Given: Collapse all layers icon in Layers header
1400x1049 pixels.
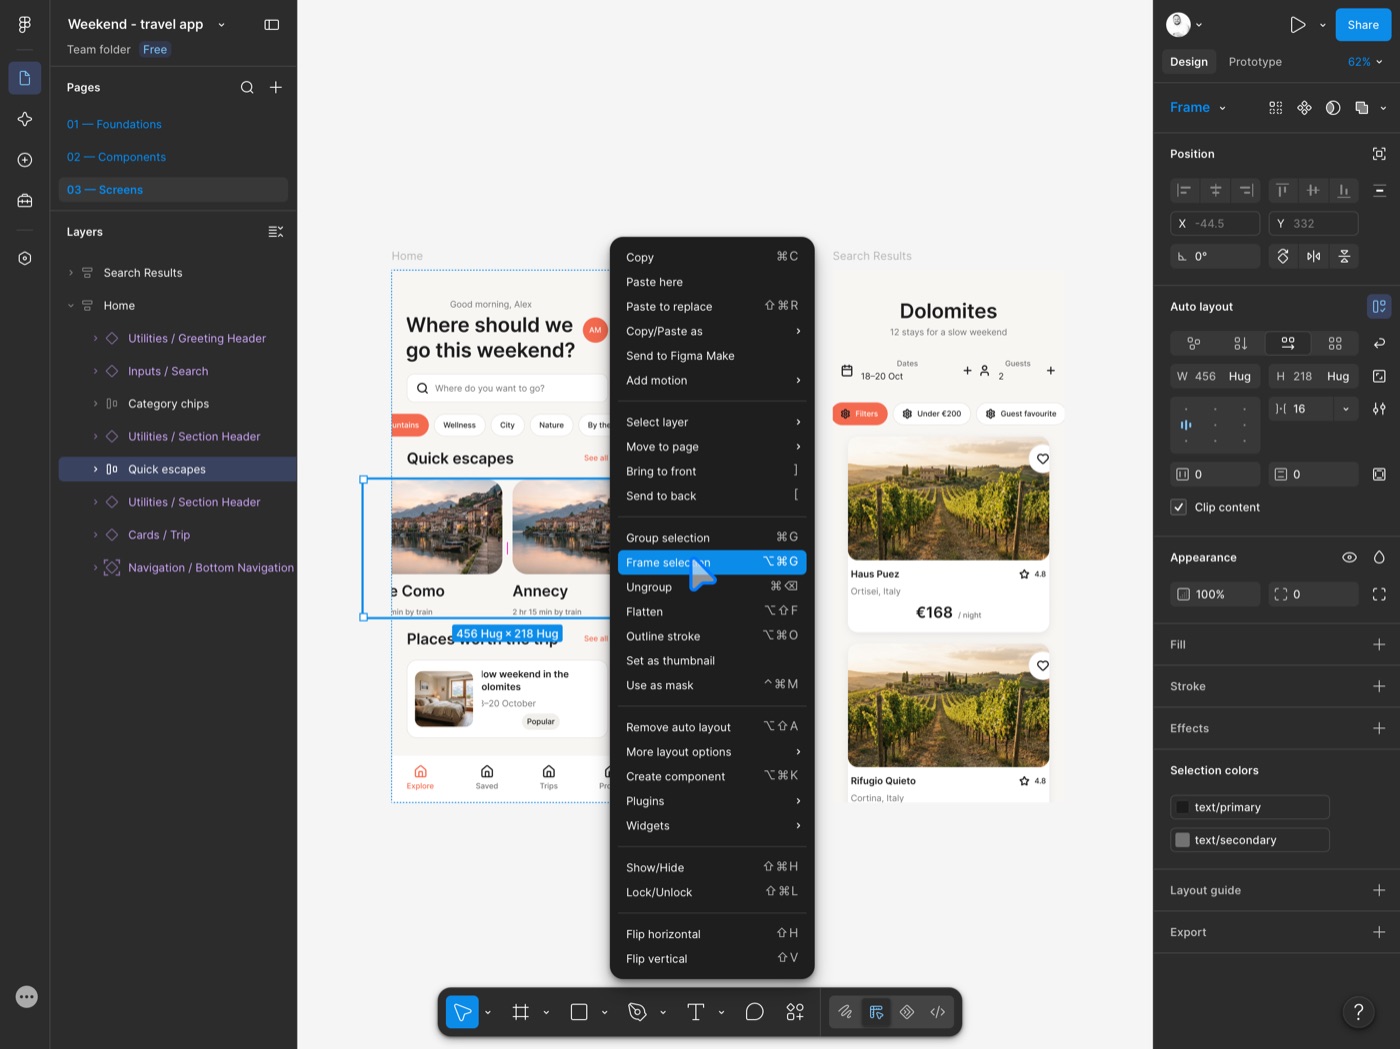Looking at the screenshot, I should [x=276, y=231].
